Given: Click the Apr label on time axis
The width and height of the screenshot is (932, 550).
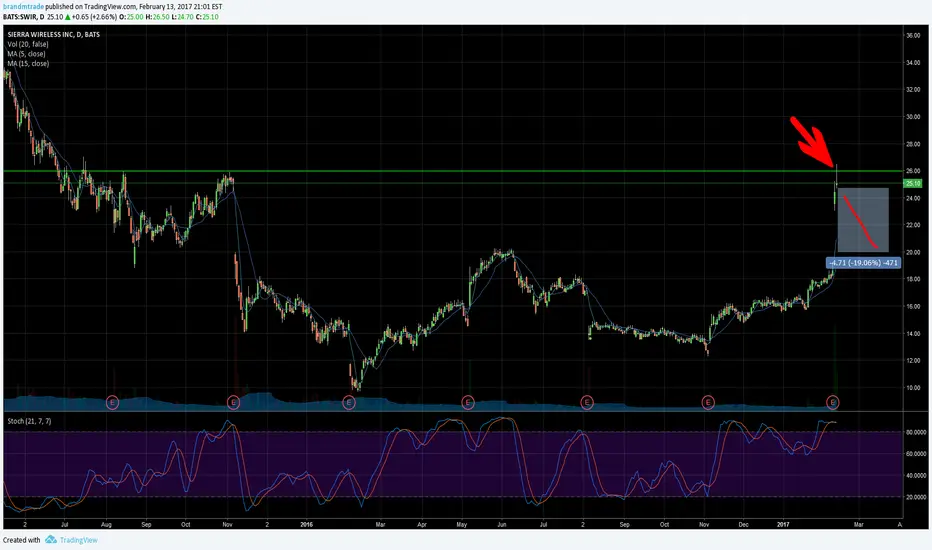Looking at the screenshot, I should (x=422, y=524).
